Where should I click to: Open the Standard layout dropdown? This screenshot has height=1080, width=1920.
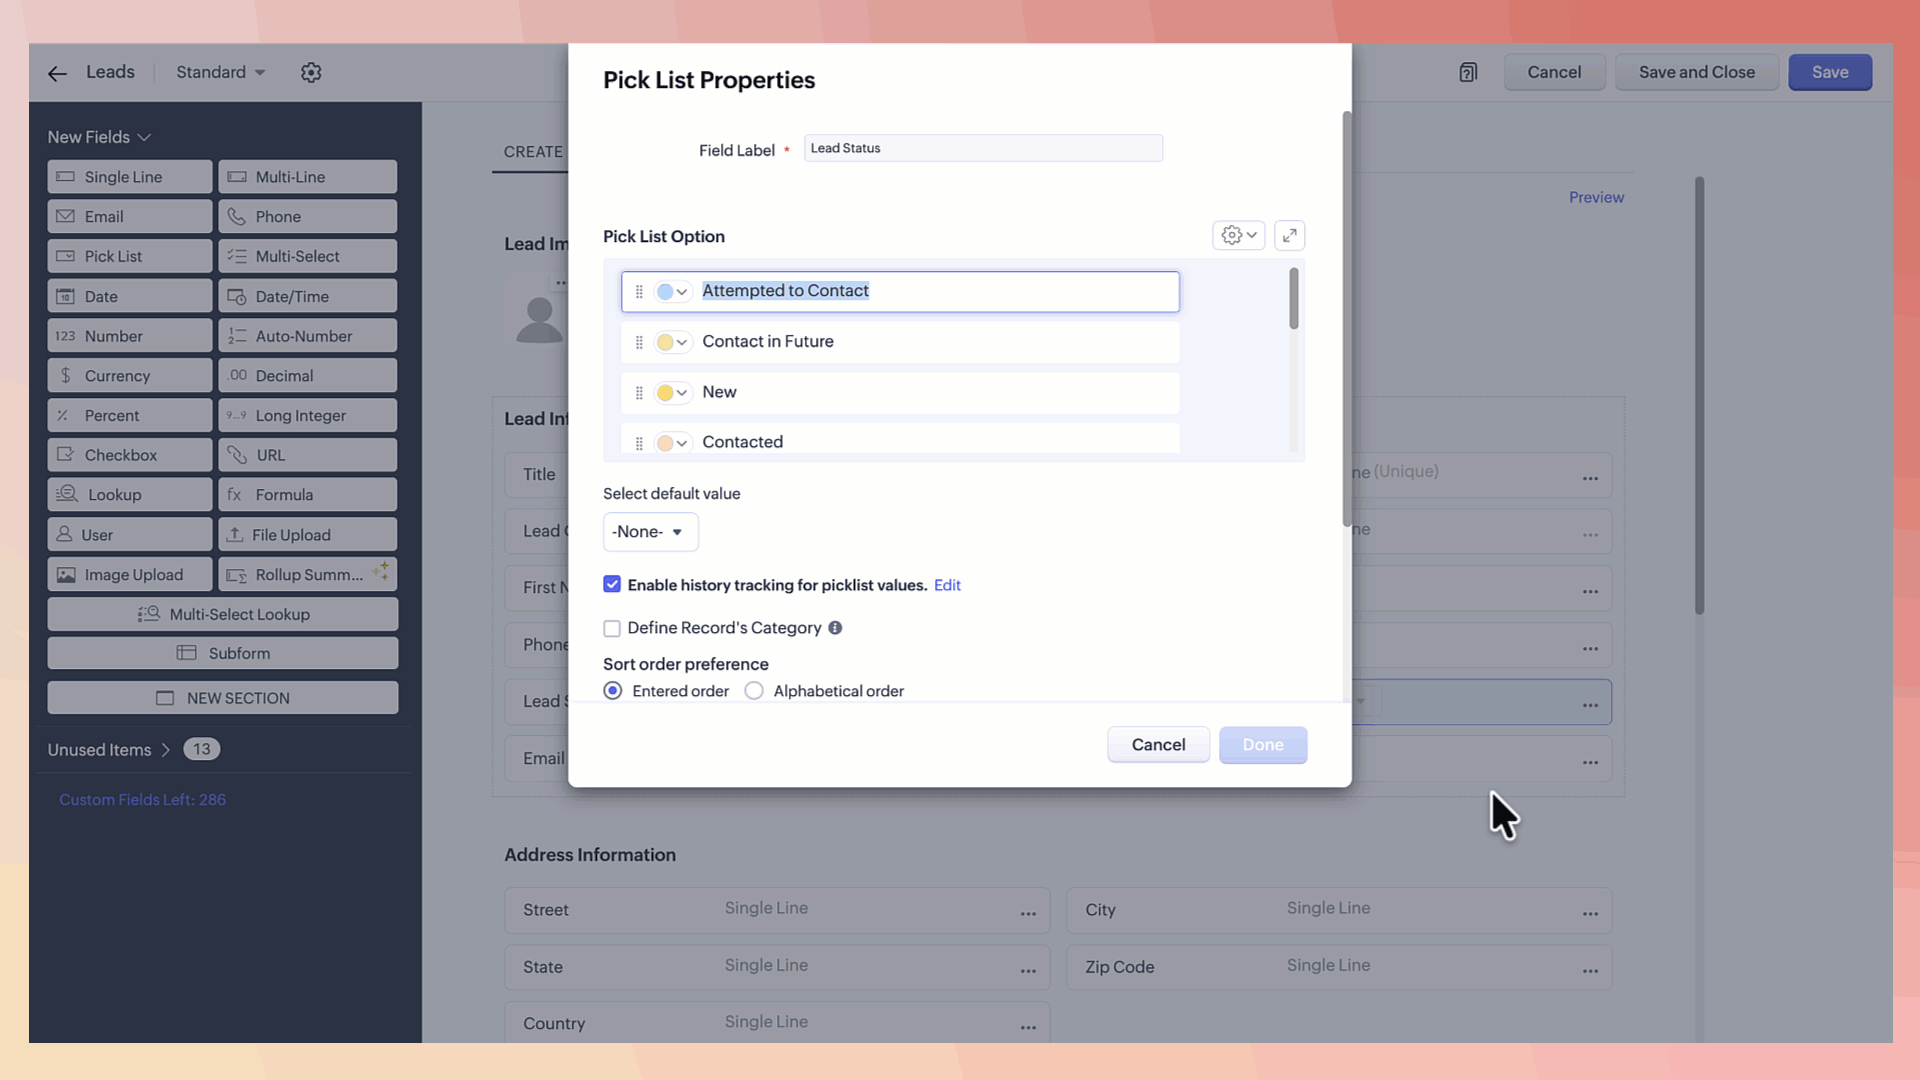pyautogui.click(x=221, y=73)
